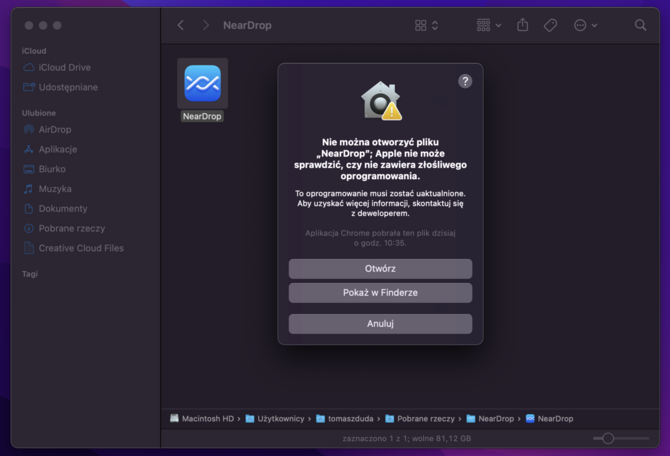Click the Share toolbar icon
The image size is (670, 456).
[522, 25]
